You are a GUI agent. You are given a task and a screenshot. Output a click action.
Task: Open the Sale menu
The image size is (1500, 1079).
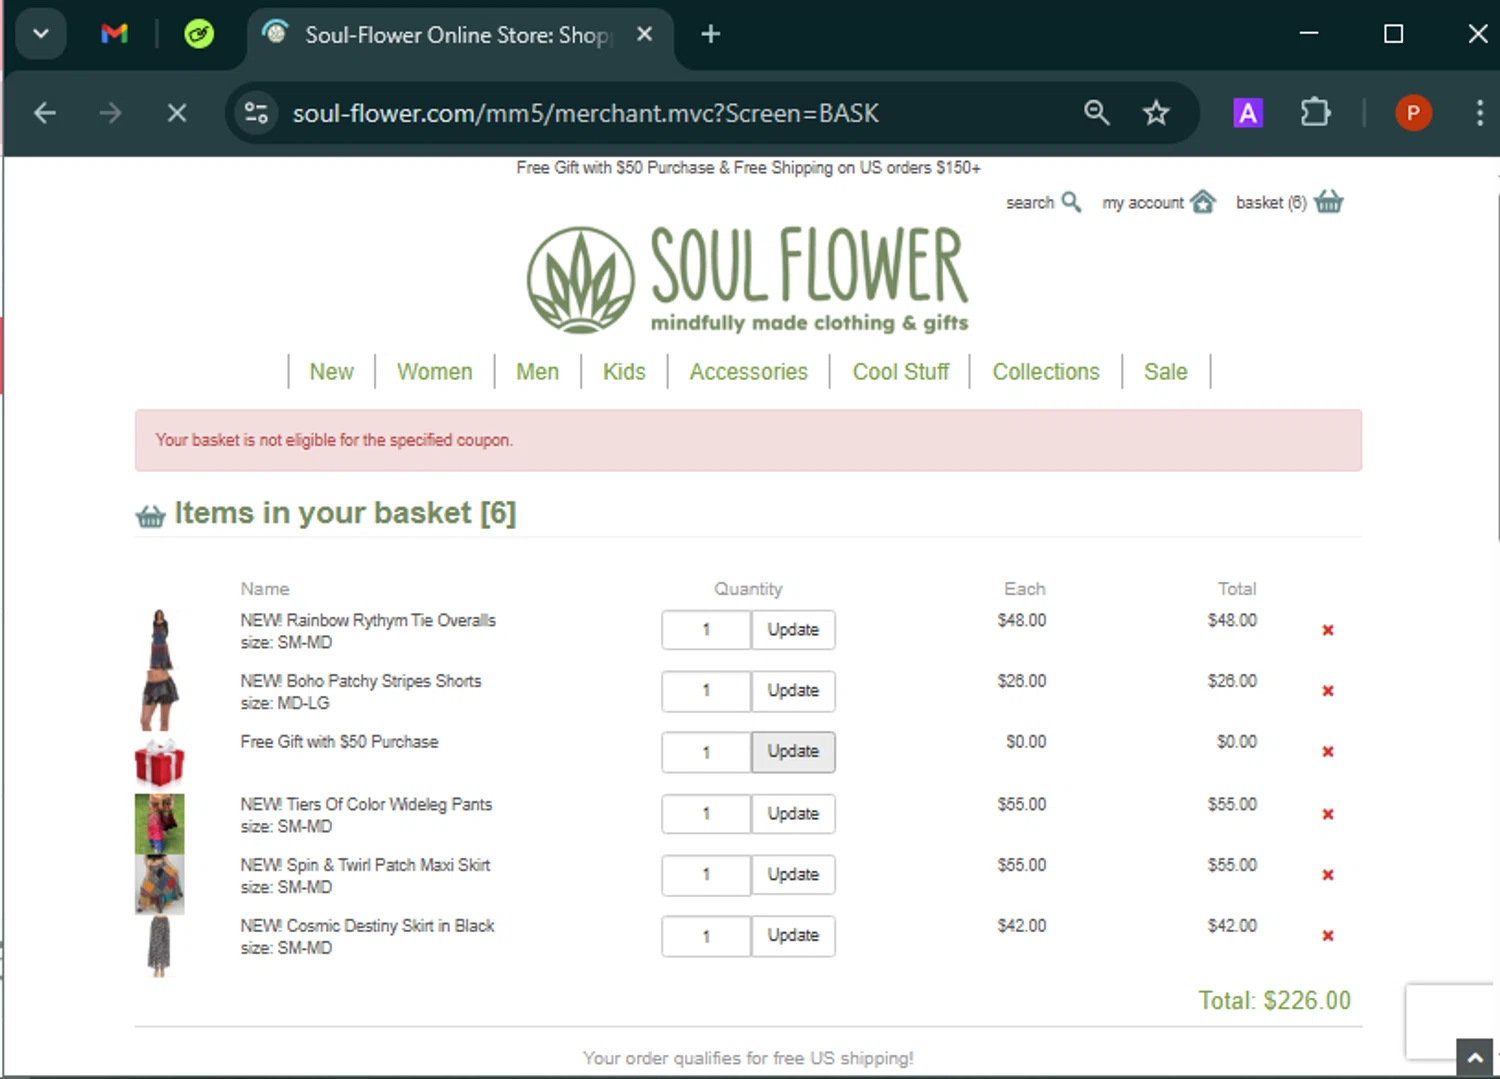click(1166, 372)
